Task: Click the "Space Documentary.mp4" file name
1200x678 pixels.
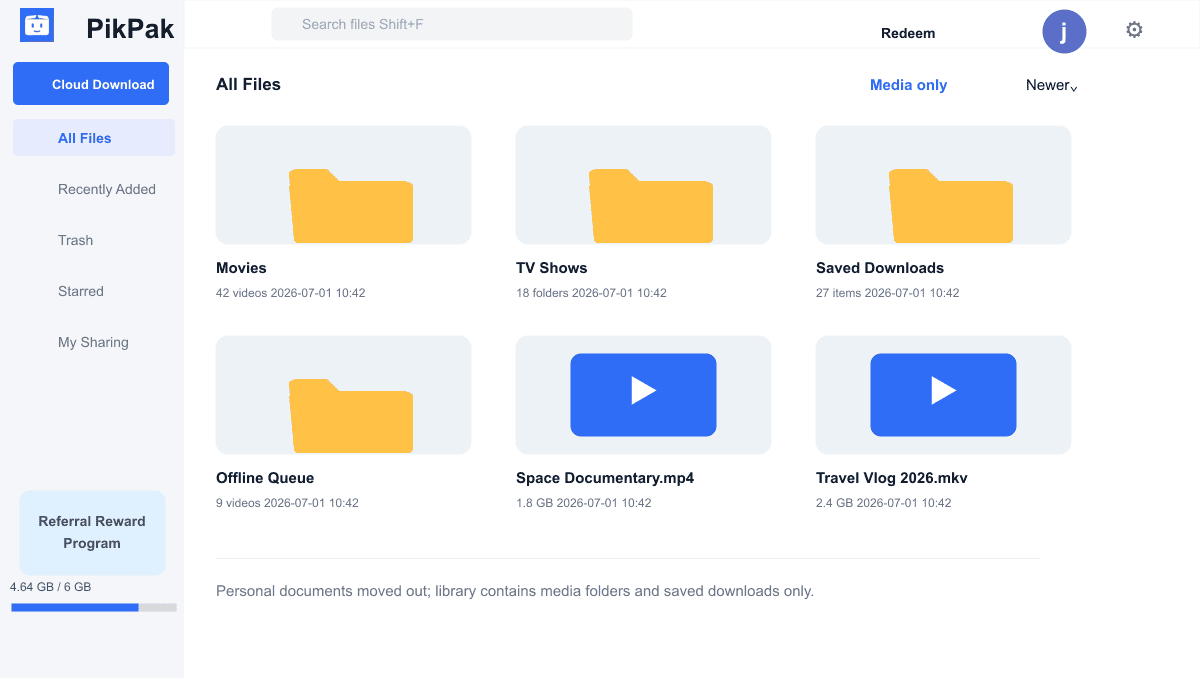Action: click(605, 478)
